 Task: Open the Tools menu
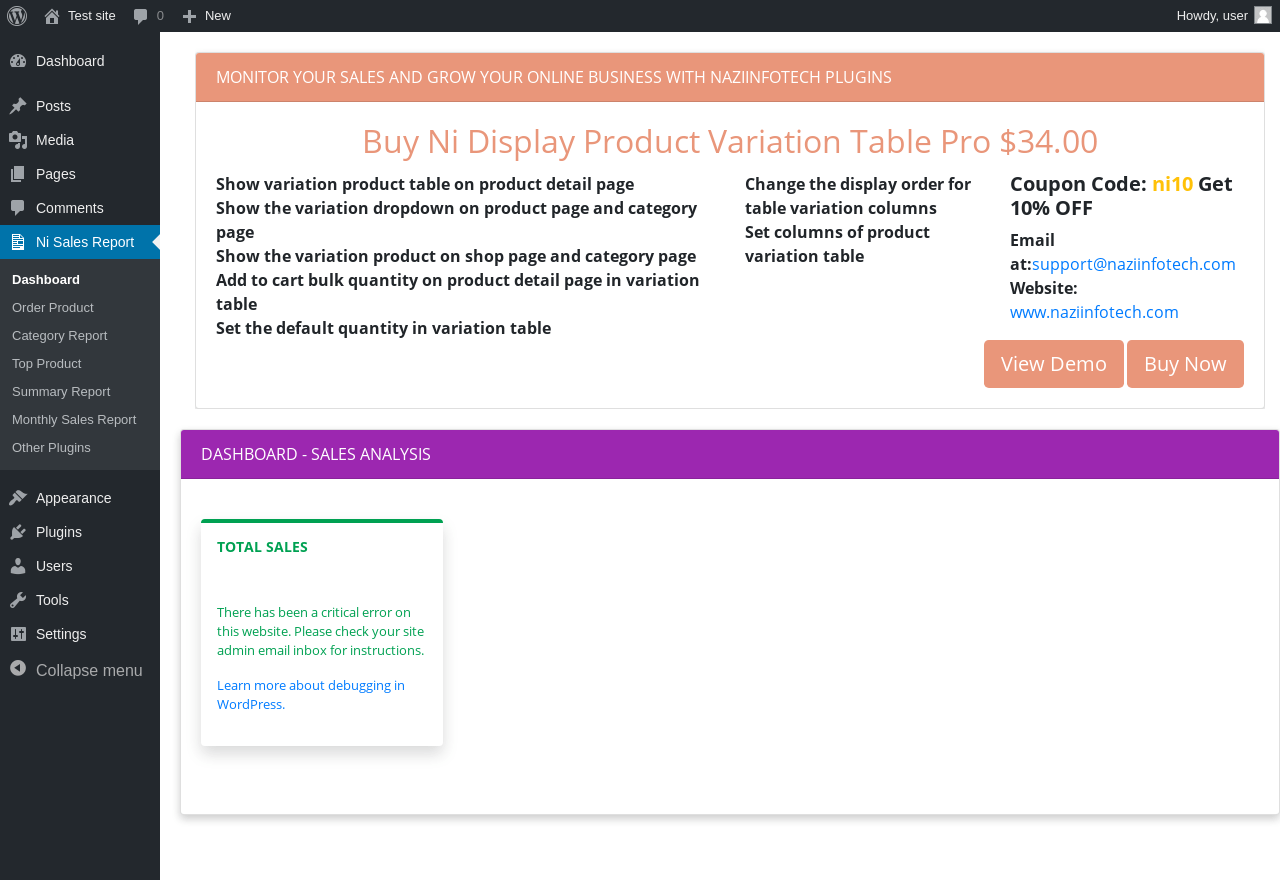coord(80,600)
